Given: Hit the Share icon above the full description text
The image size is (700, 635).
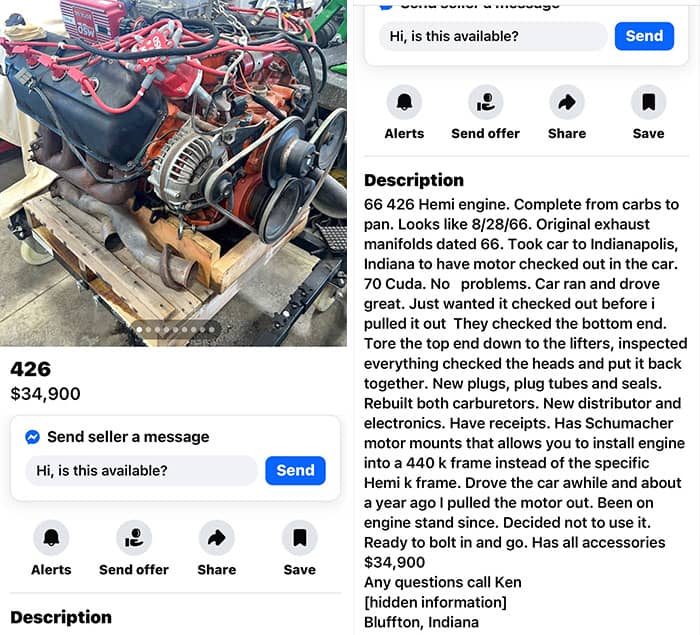Looking at the screenshot, I should pos(567,102).
